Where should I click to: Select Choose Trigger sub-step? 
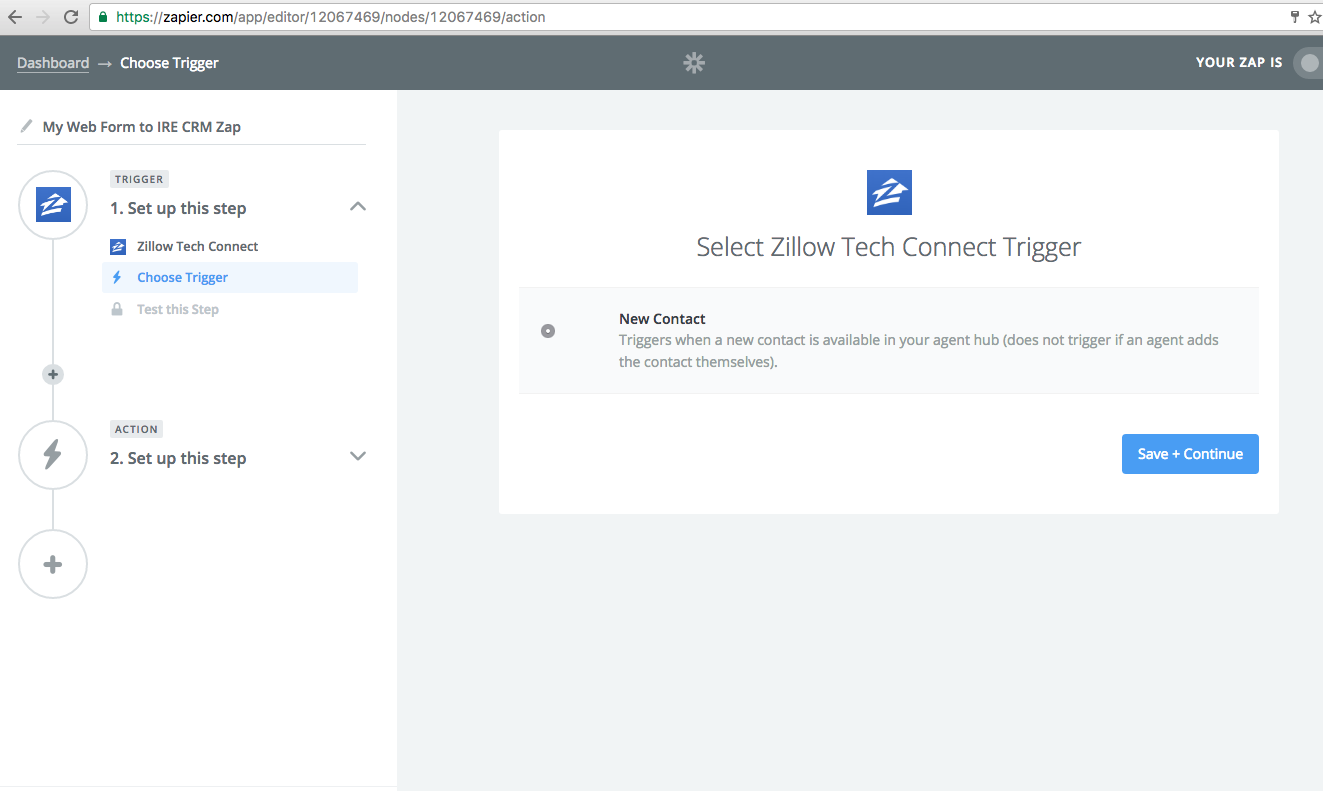(230, 278)
